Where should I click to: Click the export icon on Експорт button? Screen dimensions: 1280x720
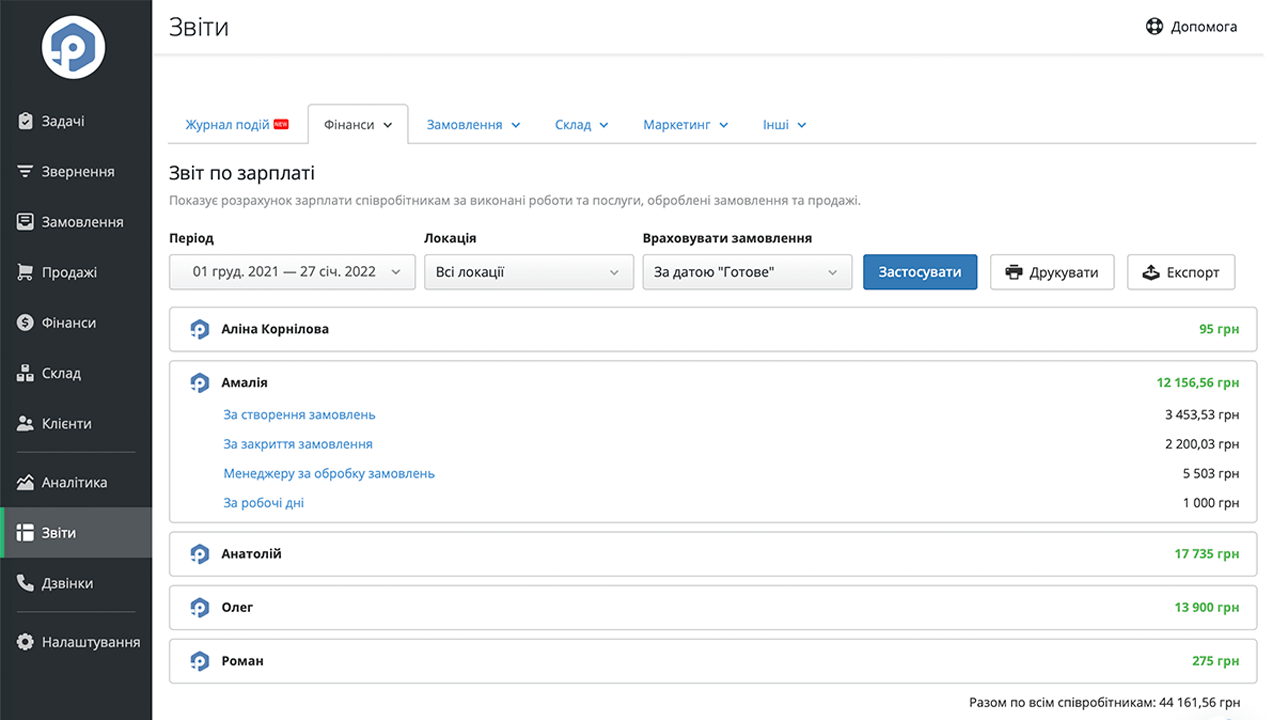(x=1151, y=272)
